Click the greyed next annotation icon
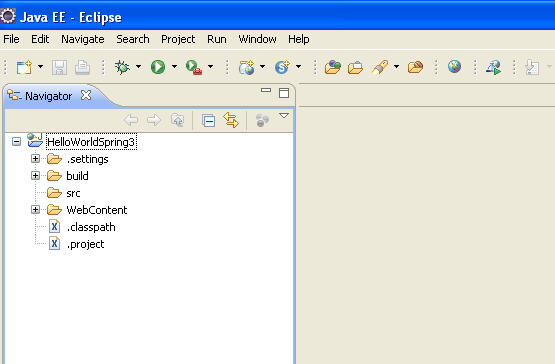This screenshot has height=364, width=555. tap(532, 67)
